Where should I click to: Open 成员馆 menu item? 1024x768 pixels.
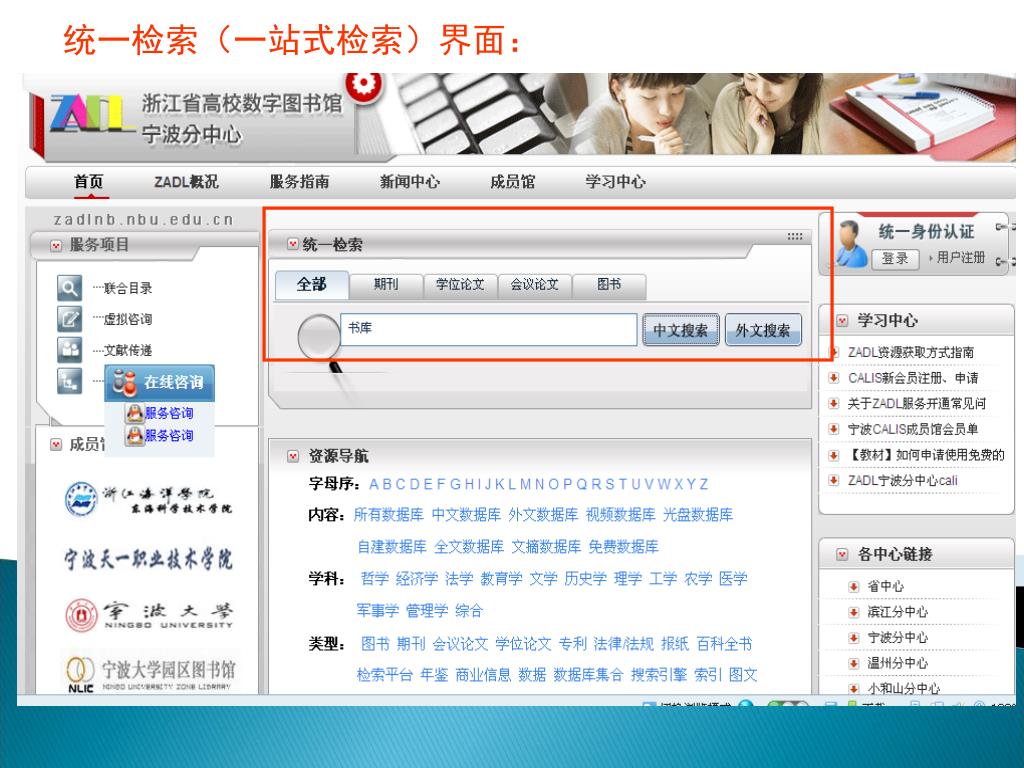click(513, 182)
